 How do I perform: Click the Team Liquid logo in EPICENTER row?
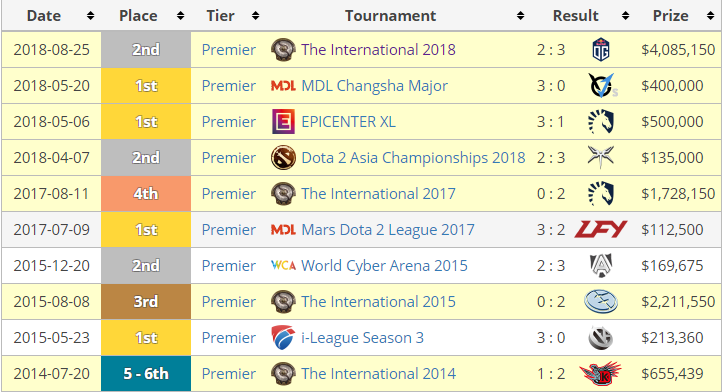click(601, 122)
